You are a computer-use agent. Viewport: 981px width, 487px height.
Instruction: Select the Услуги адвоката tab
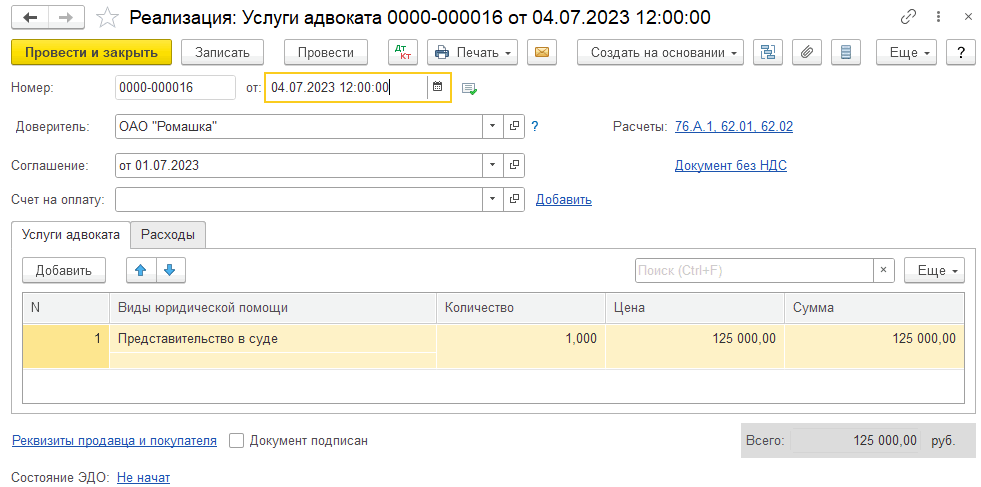[x=71, y=235]
